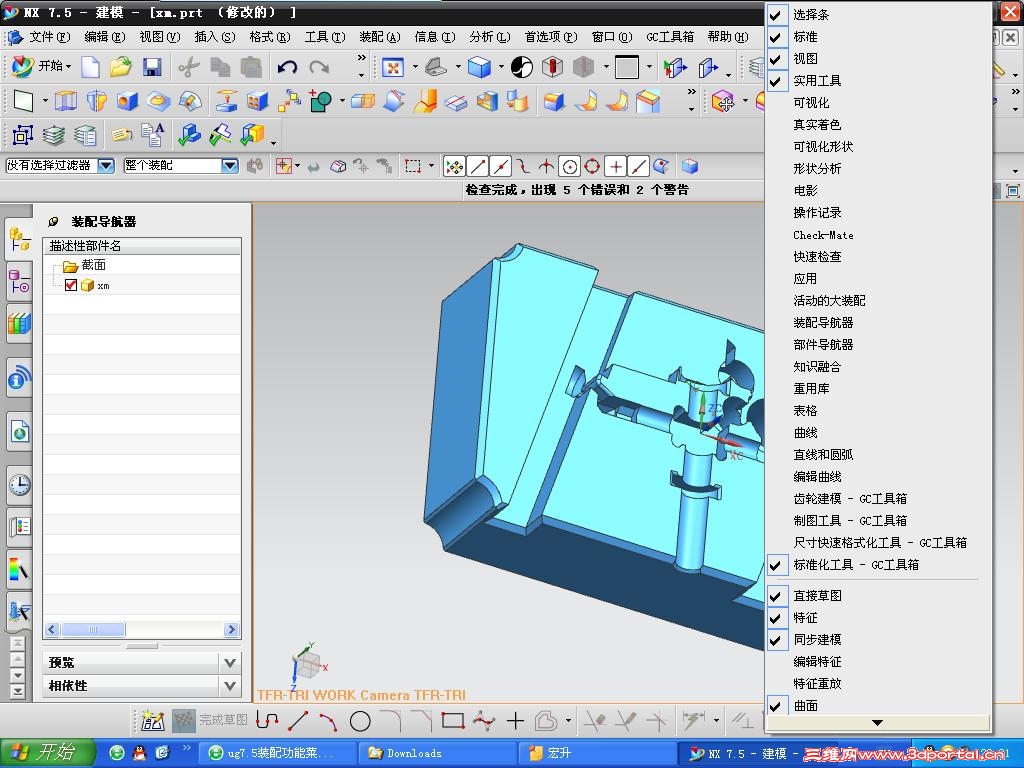The width and height of the screenshot is (1024, 768).
Task: Click the Hole feature icon
Action: click(x=127, y=101)
